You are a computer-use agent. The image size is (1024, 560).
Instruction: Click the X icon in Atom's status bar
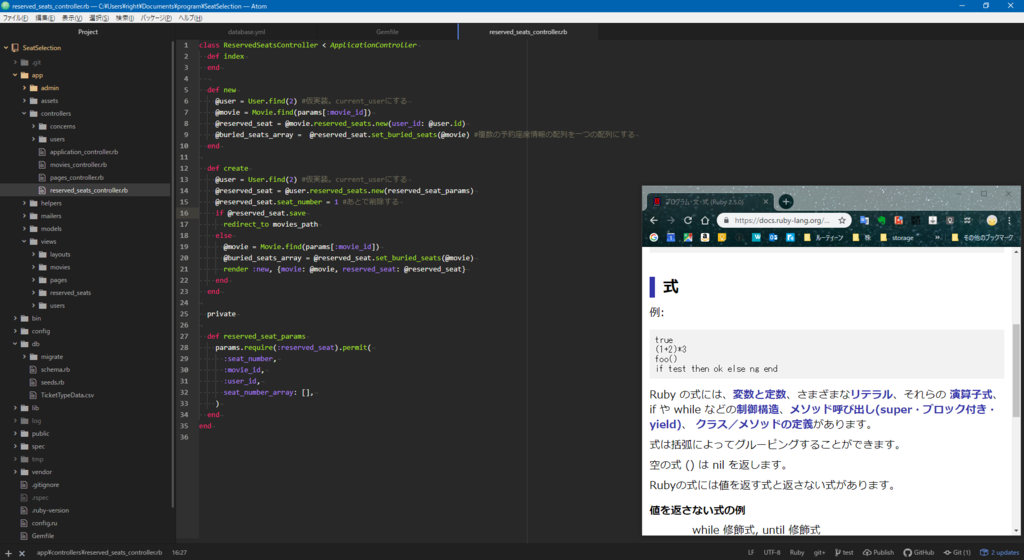22,553
